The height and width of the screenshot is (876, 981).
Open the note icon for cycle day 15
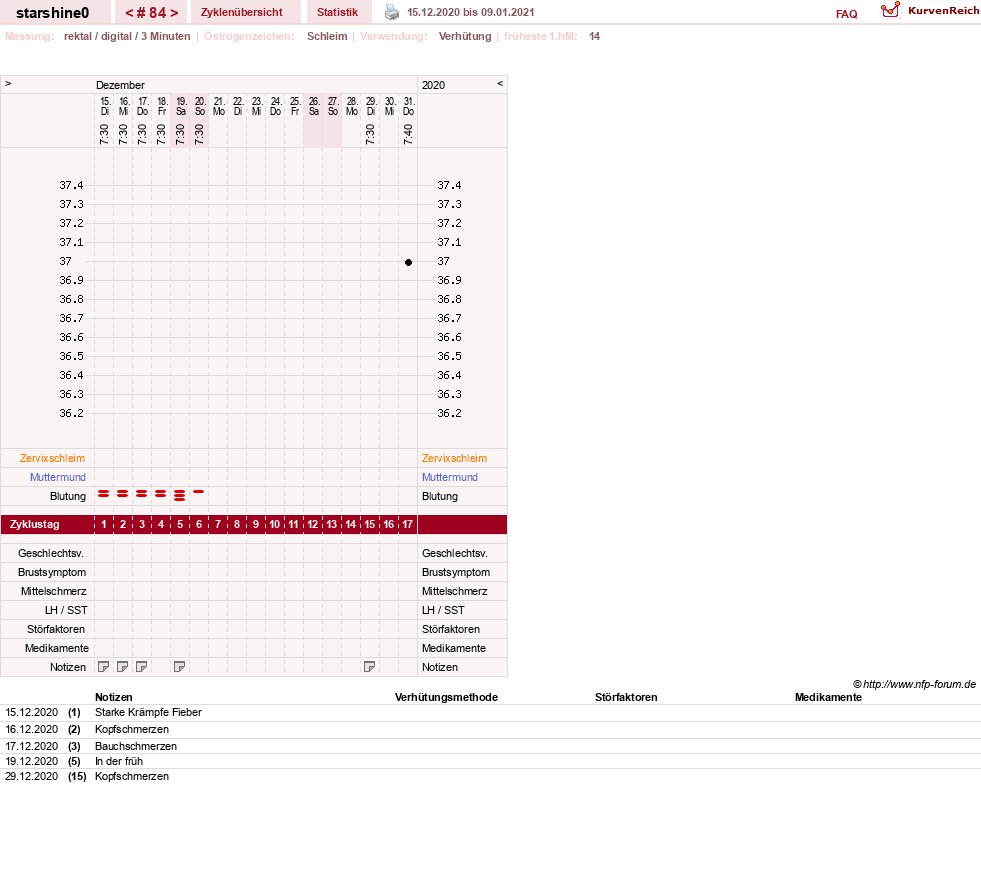pyautogui.click(x=370, y=667)
